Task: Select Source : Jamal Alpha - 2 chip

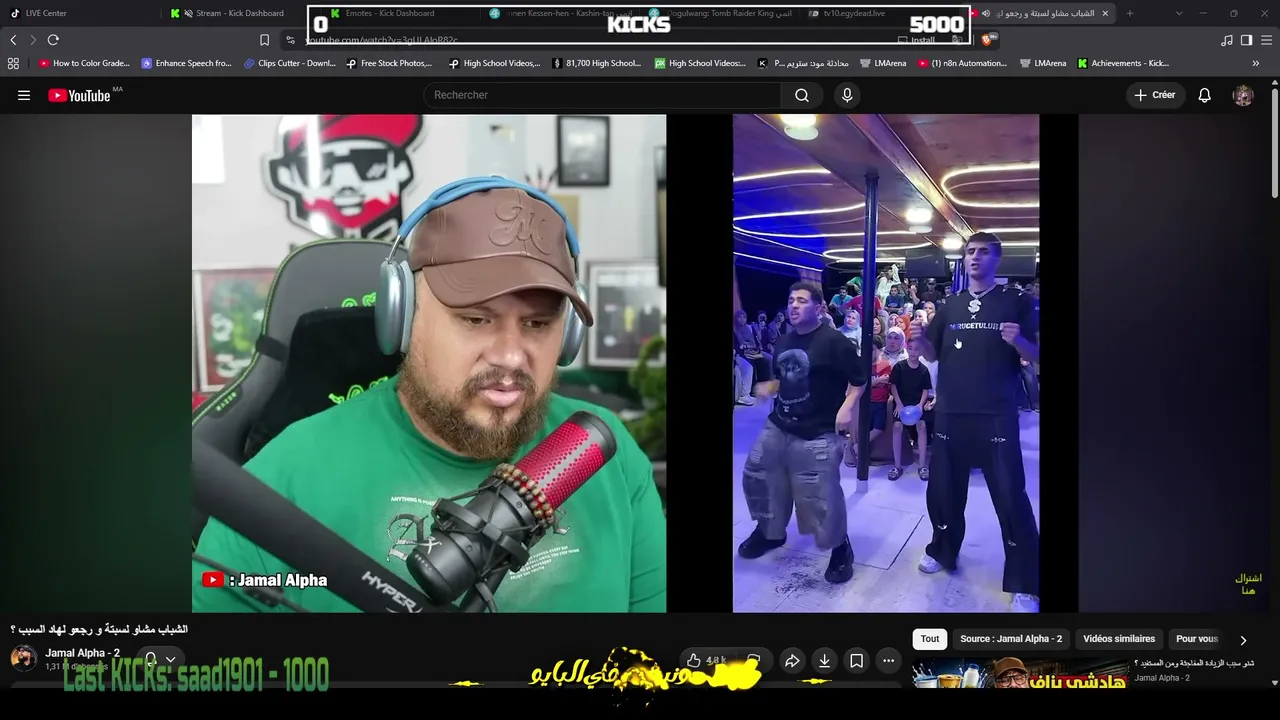Action: (x=1011, y=639)
